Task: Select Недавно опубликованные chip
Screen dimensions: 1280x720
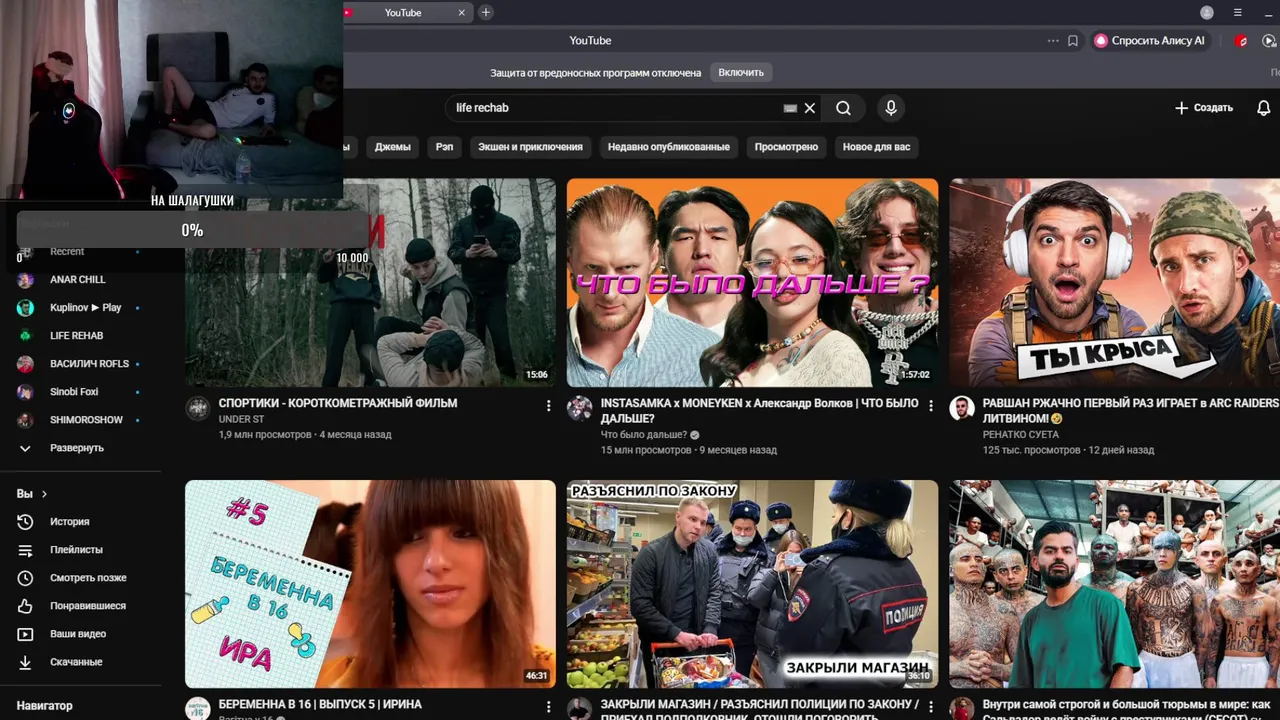Action: (669, 147)
